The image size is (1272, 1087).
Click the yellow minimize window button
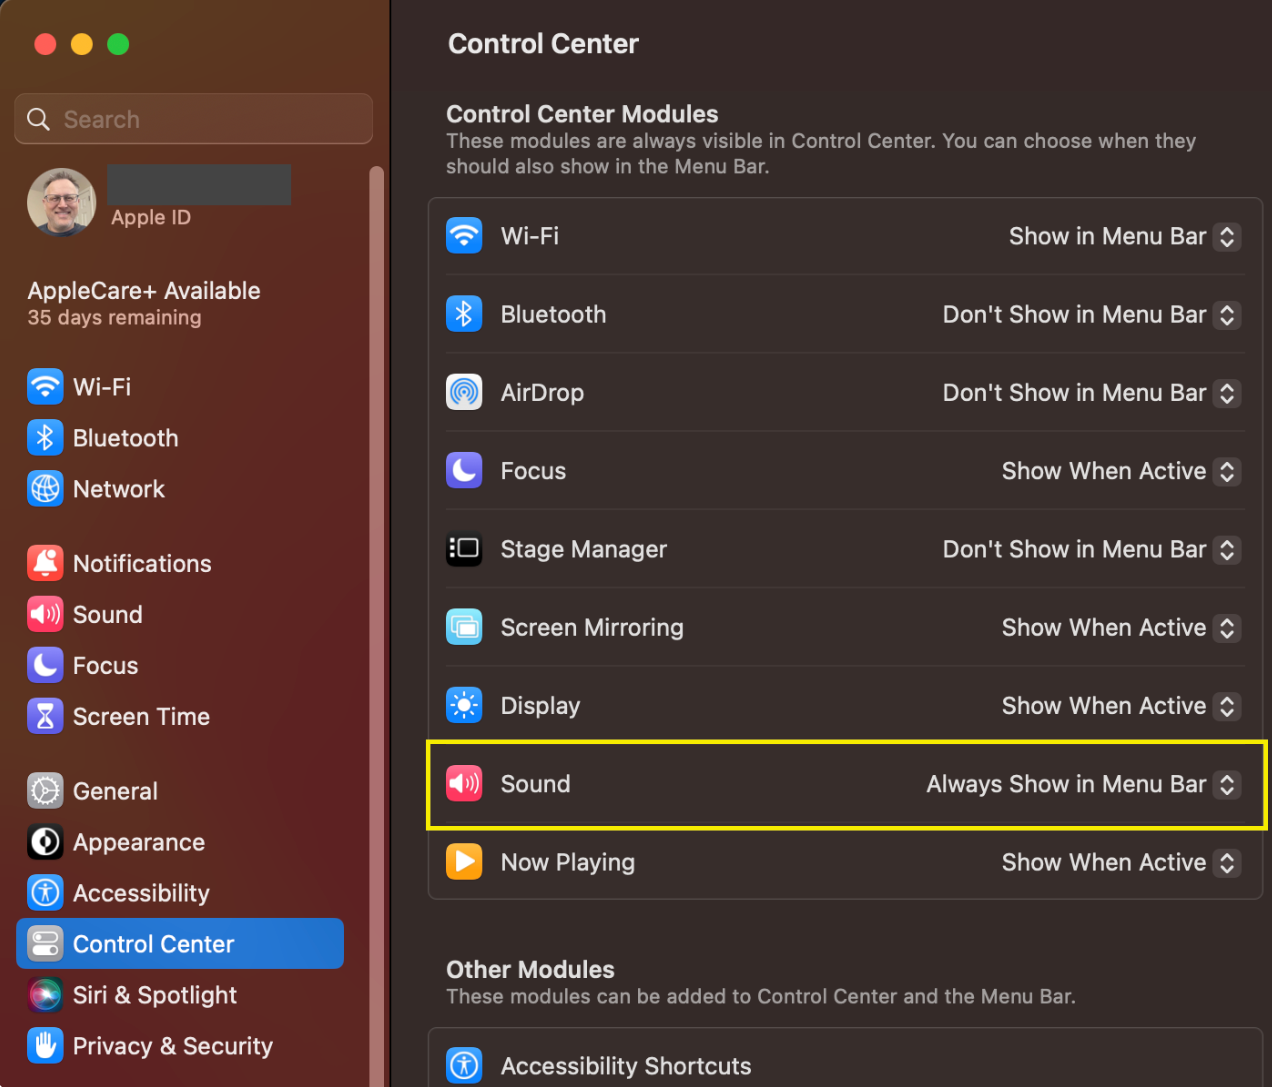click(x=82, y=44)
